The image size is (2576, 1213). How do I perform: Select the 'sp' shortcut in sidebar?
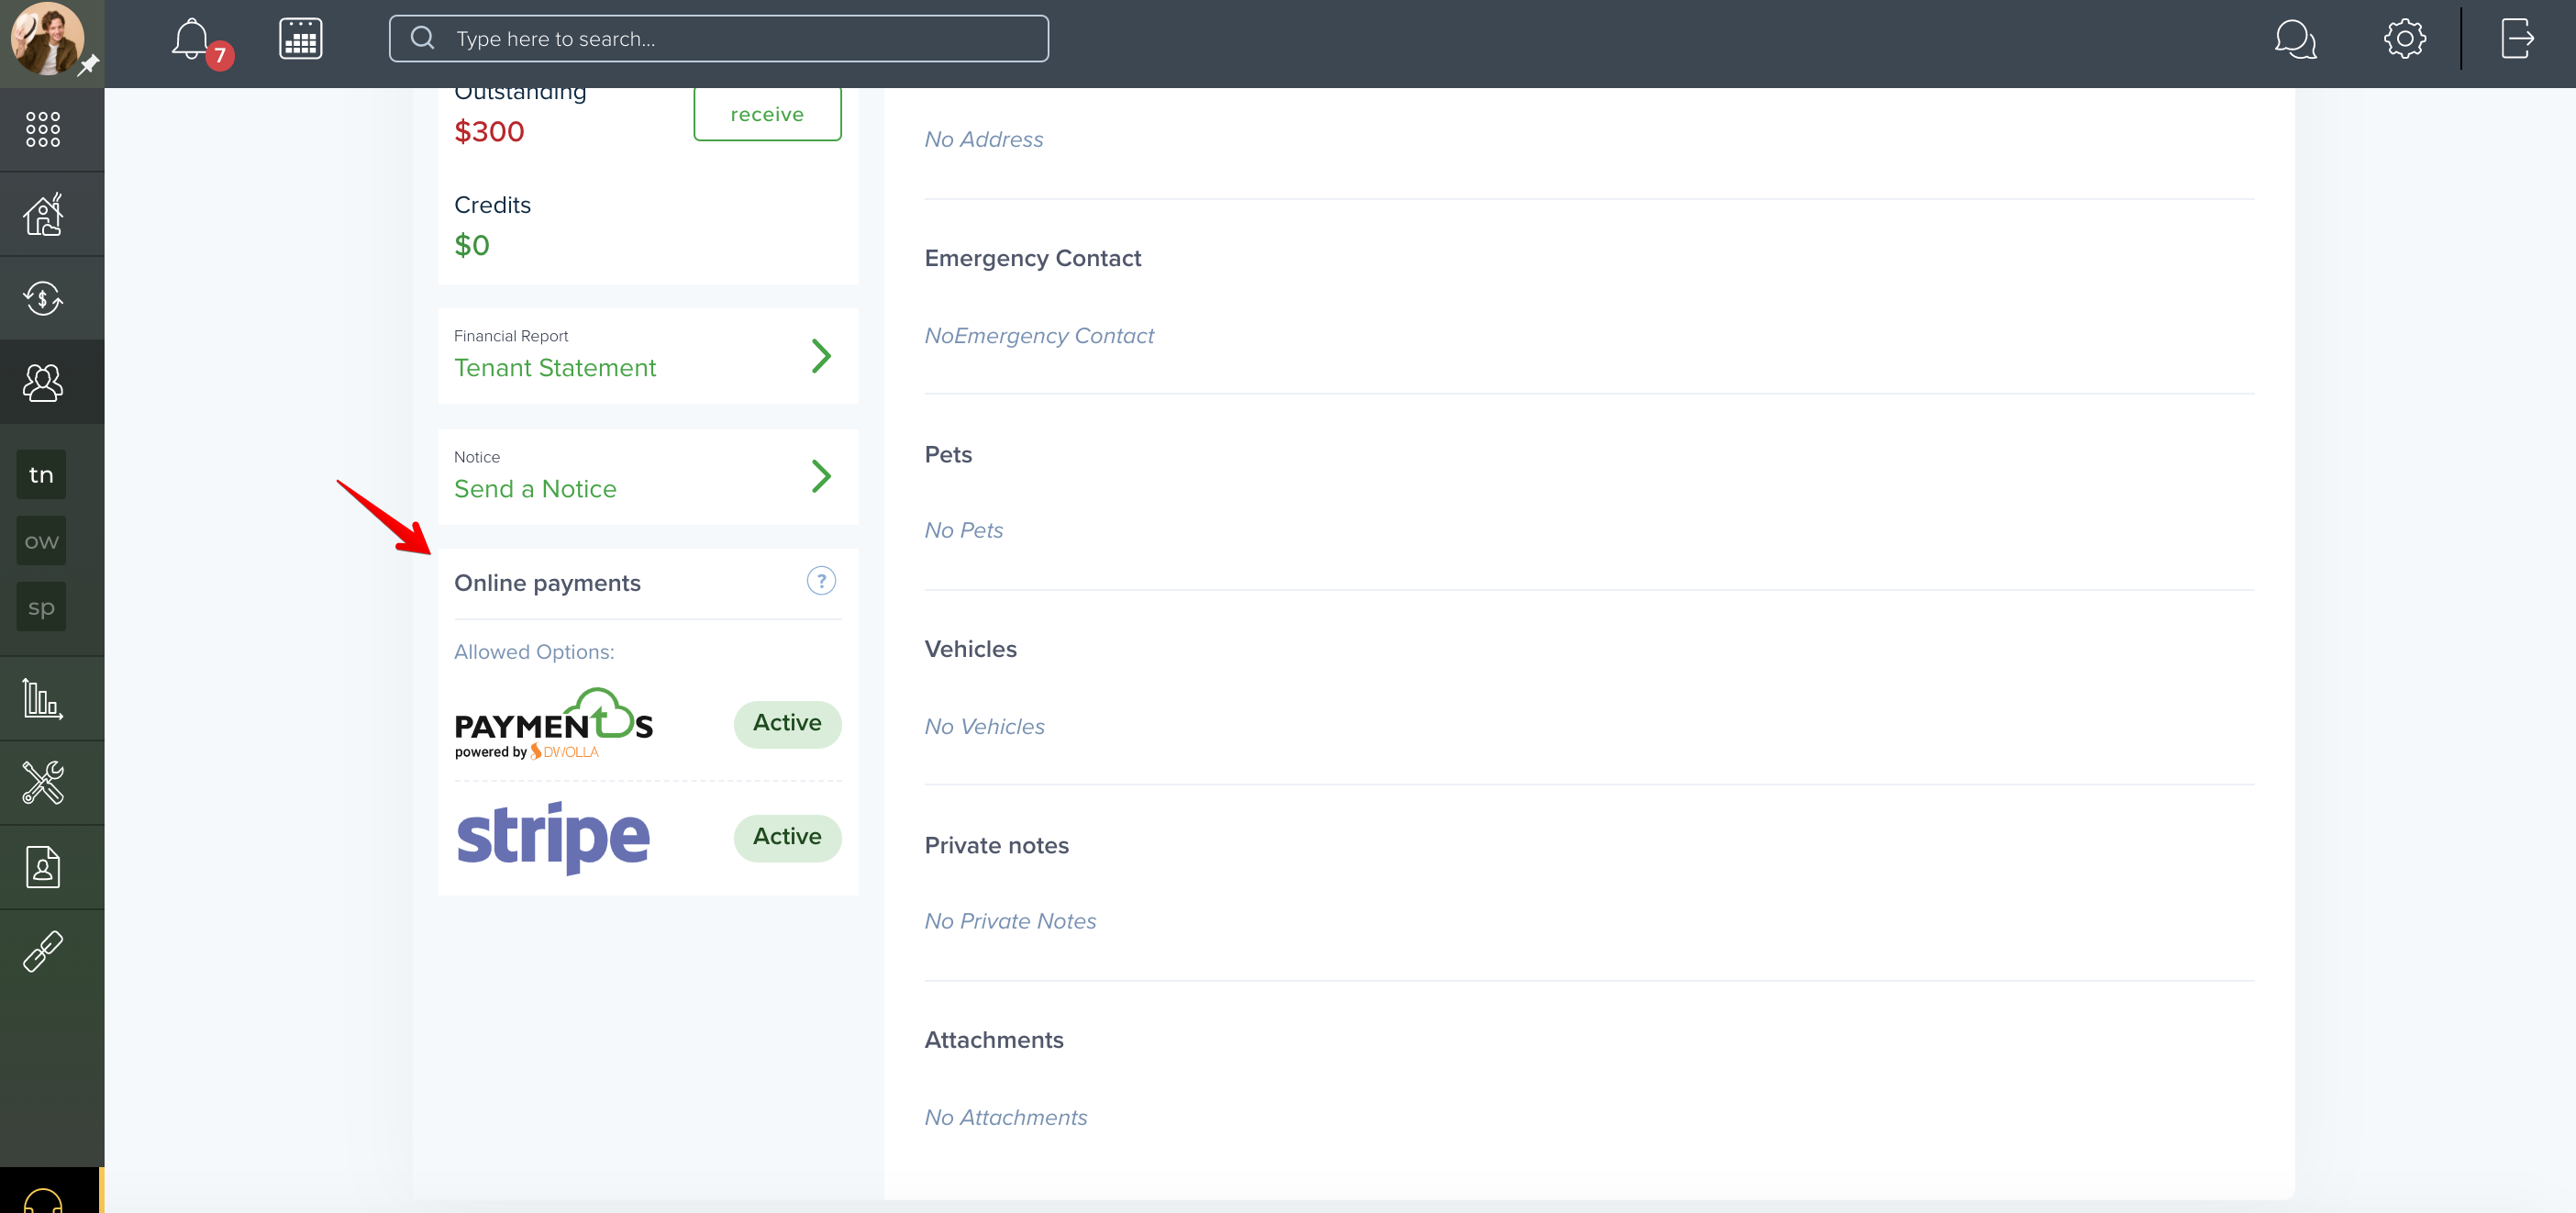[x=41, y=607]
